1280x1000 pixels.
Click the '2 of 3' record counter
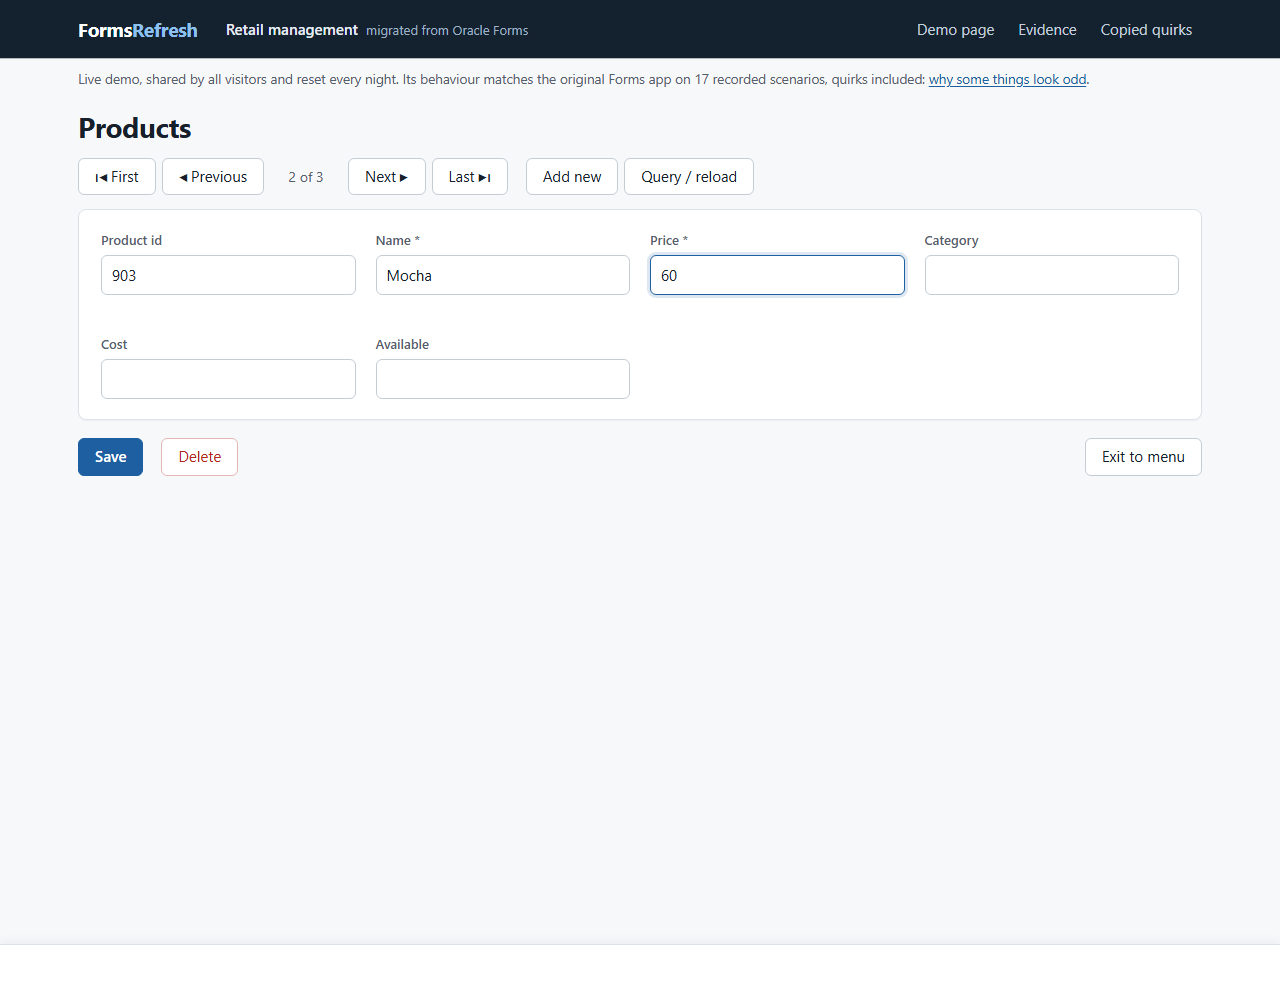tap(306, 177)
